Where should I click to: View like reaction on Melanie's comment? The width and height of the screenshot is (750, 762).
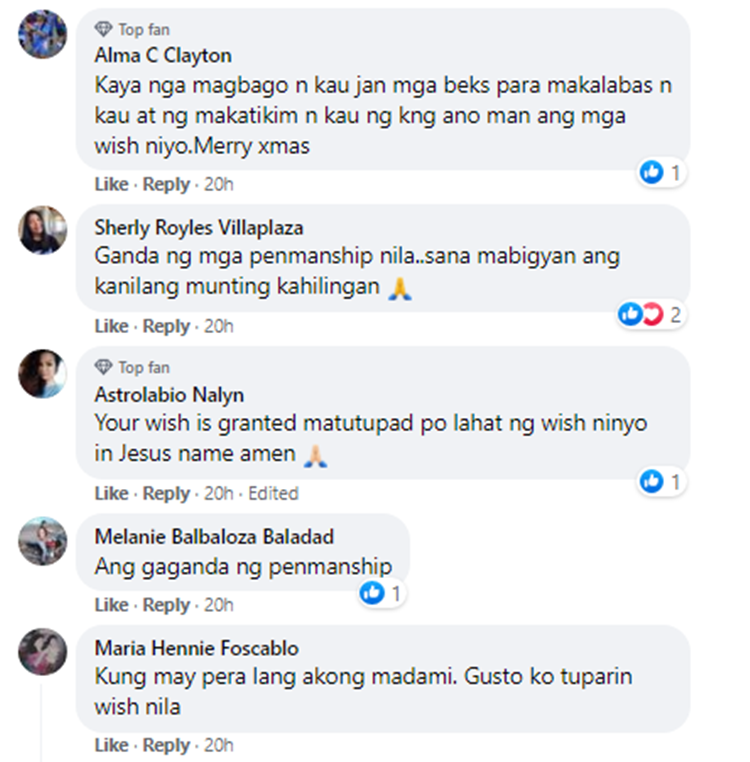382,593
